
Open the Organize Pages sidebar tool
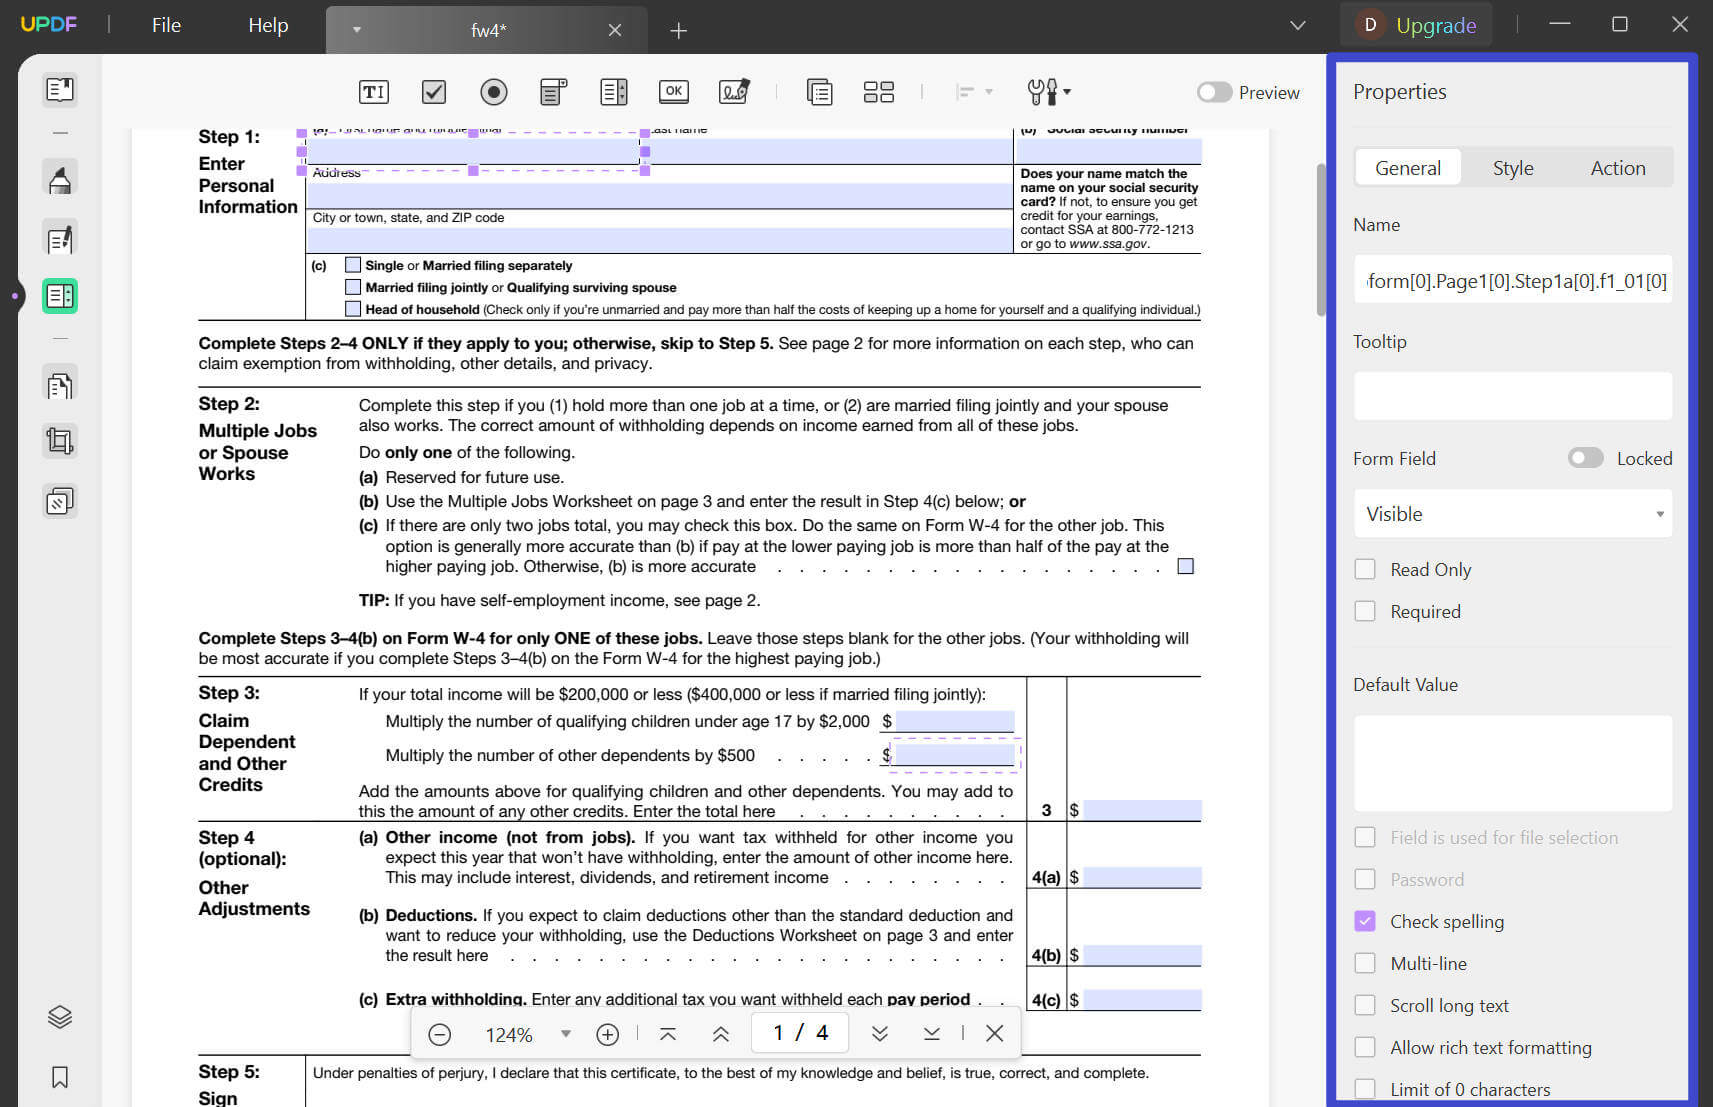pos(59,383)
